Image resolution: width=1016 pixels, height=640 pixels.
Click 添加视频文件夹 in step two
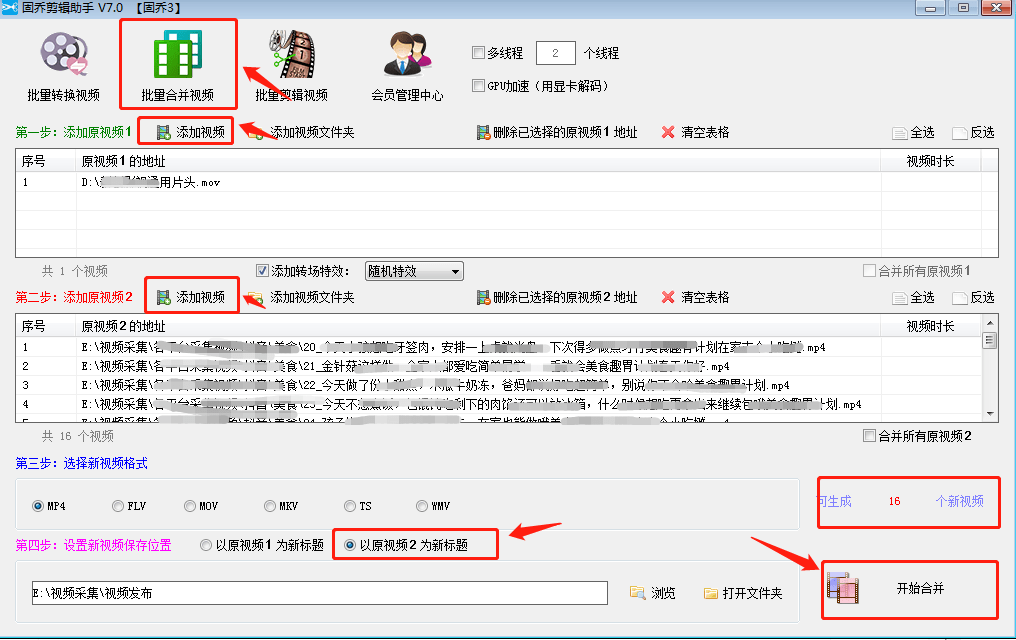(x=301, y=297)
